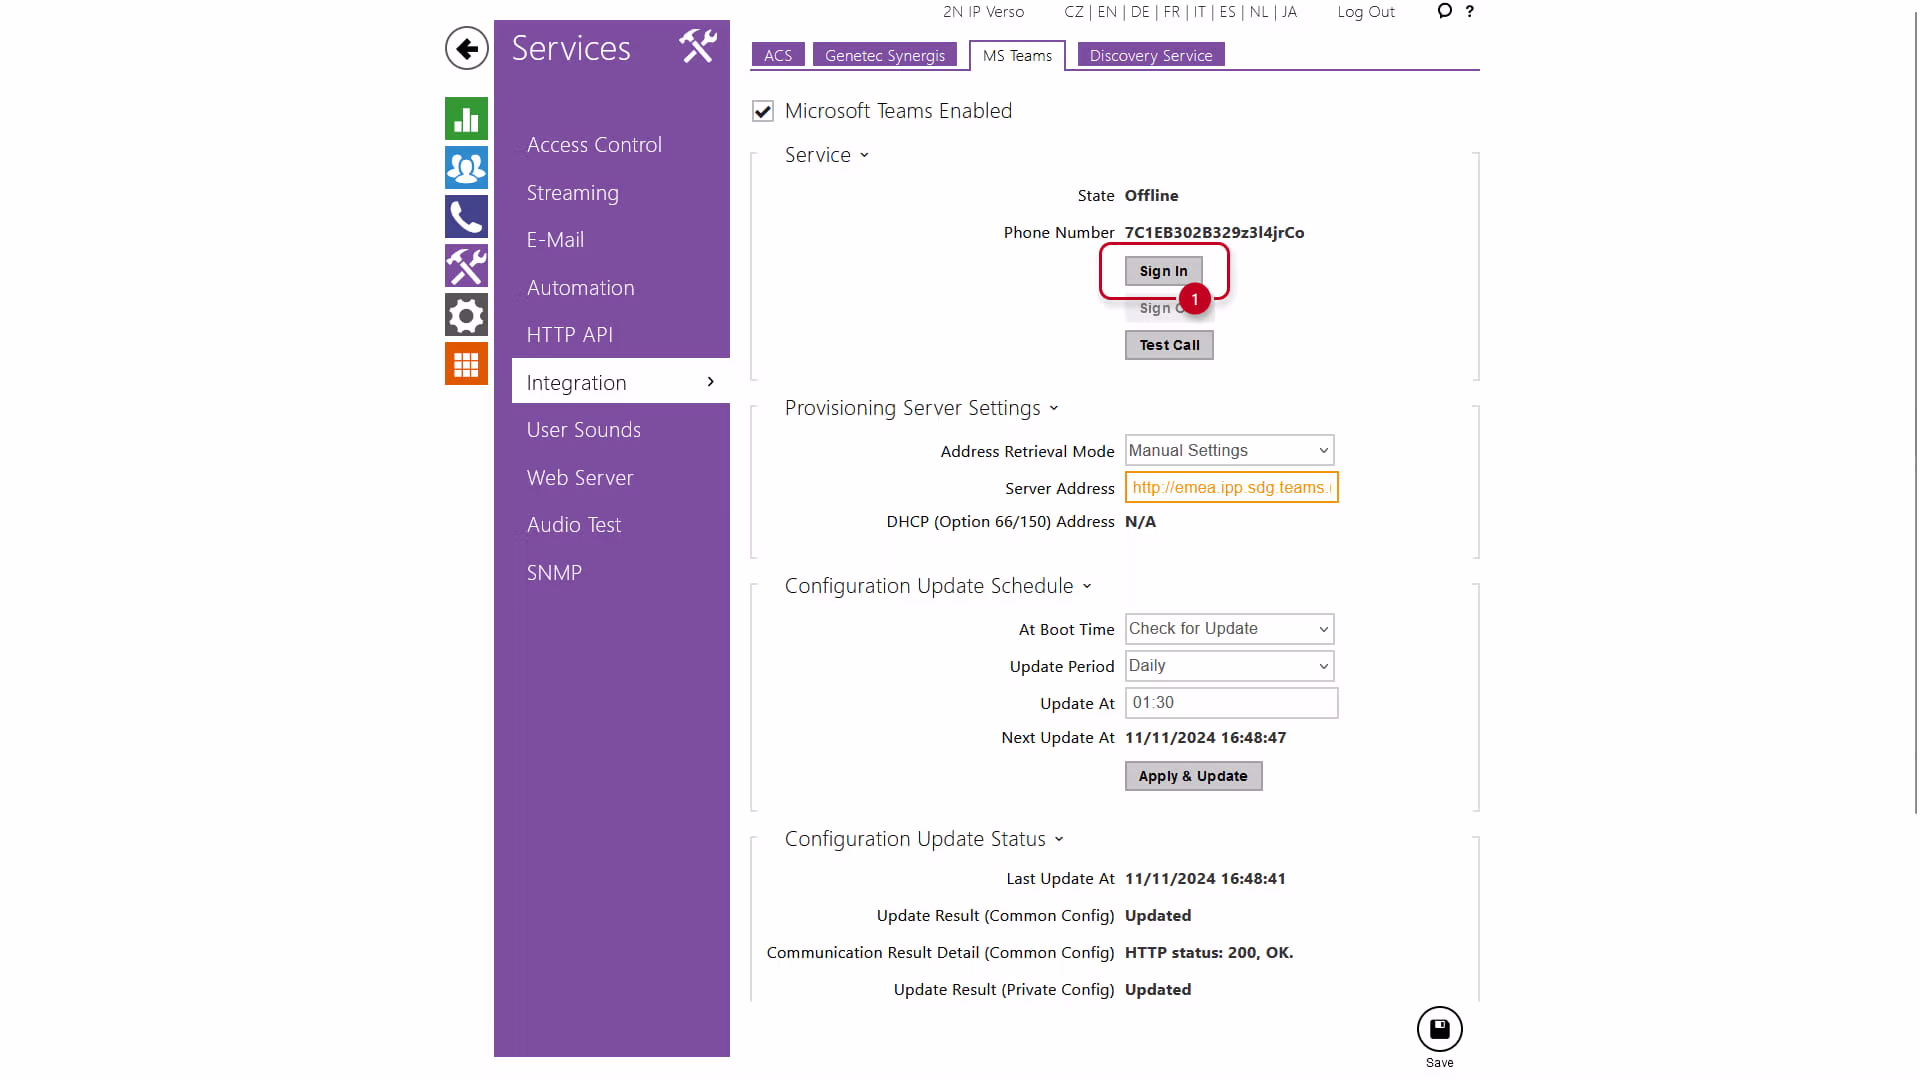1920x1080 pixels.
Task: Click the Save disk icon
Action: 1439,1030
